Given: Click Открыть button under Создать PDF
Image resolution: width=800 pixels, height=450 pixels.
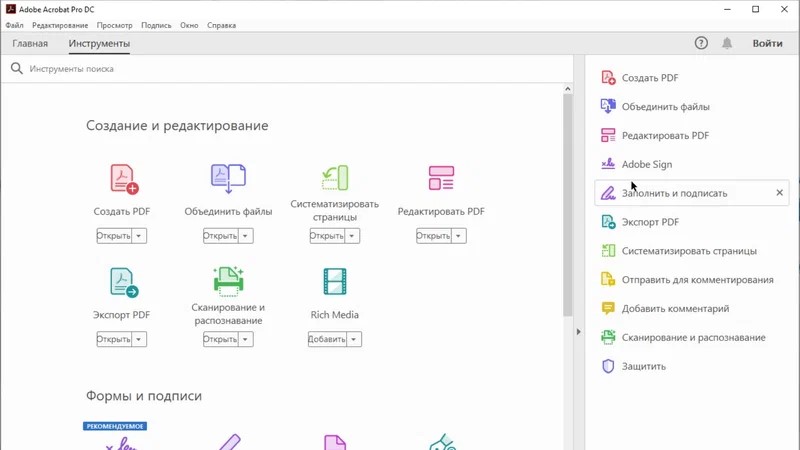Looking at the screenshot, I should point(114,236).
